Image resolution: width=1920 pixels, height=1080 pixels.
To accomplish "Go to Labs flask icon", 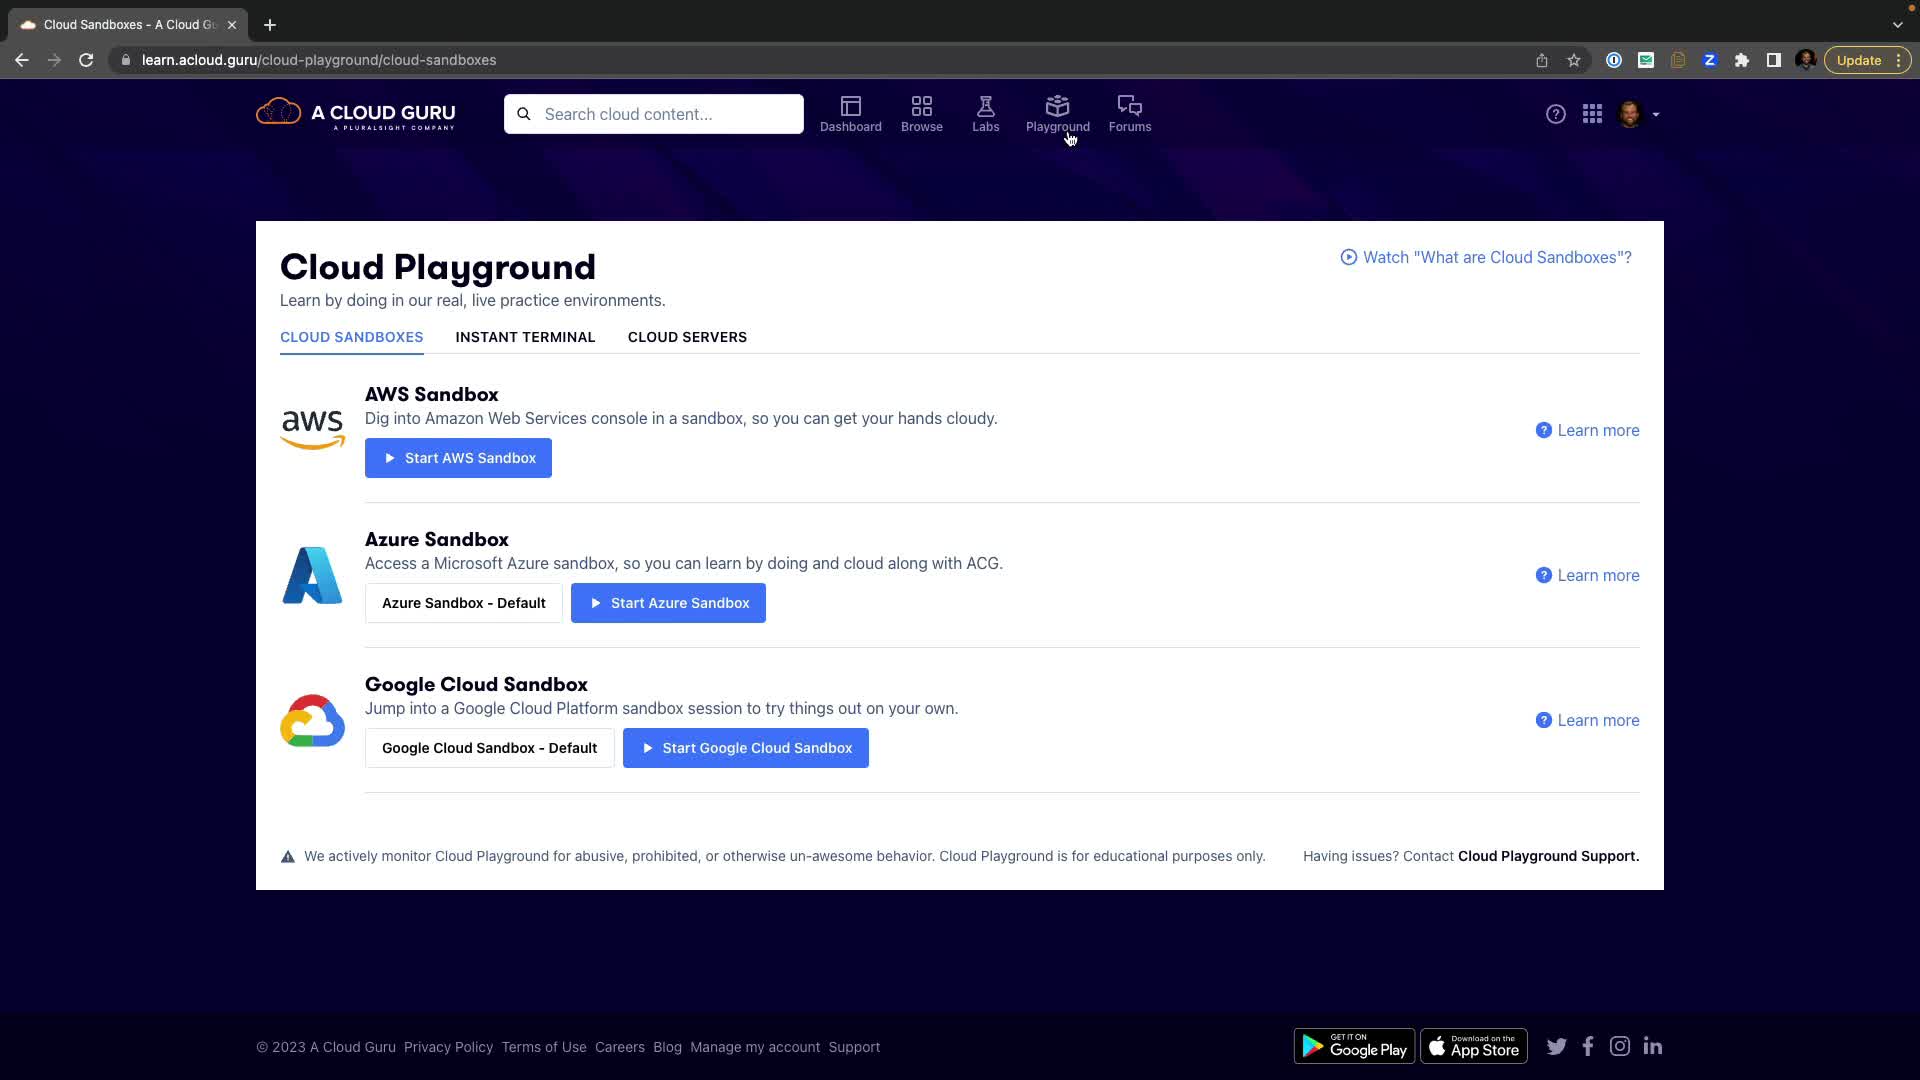I will click(x=985, y=107).
